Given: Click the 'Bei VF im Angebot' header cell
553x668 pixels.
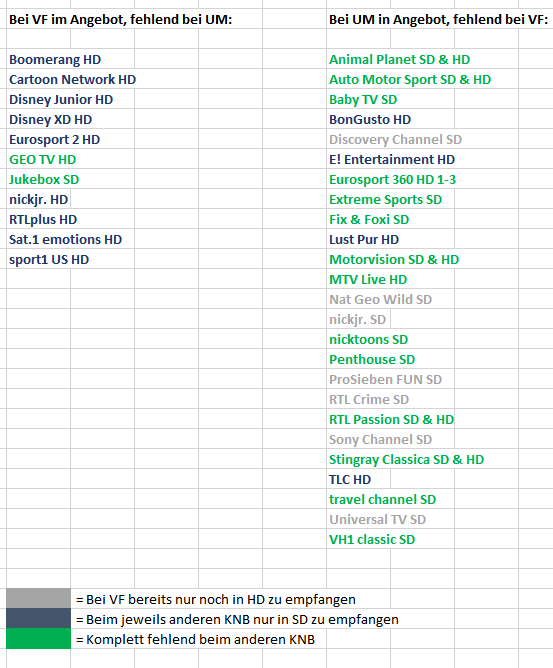Looking at the screenshot, I should pyautogui.click(x=121, y=20).
